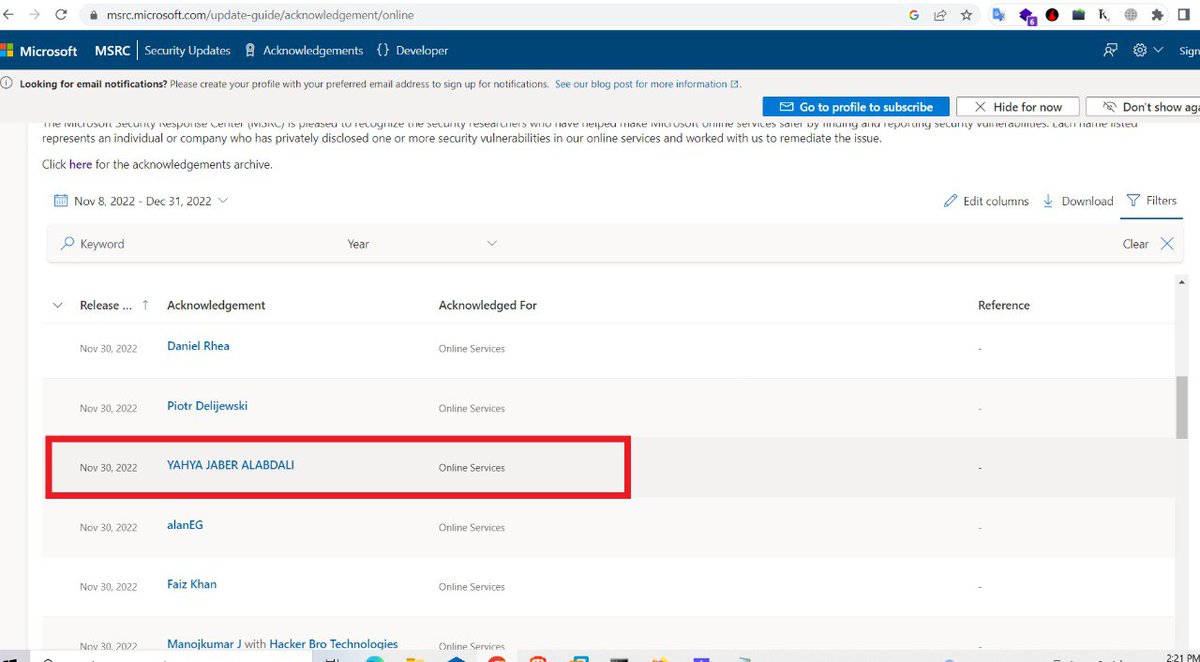Open YAHYA JABER ALABDALI link
This screenshot has width=1200, height=662.
(x=231, y=465)
